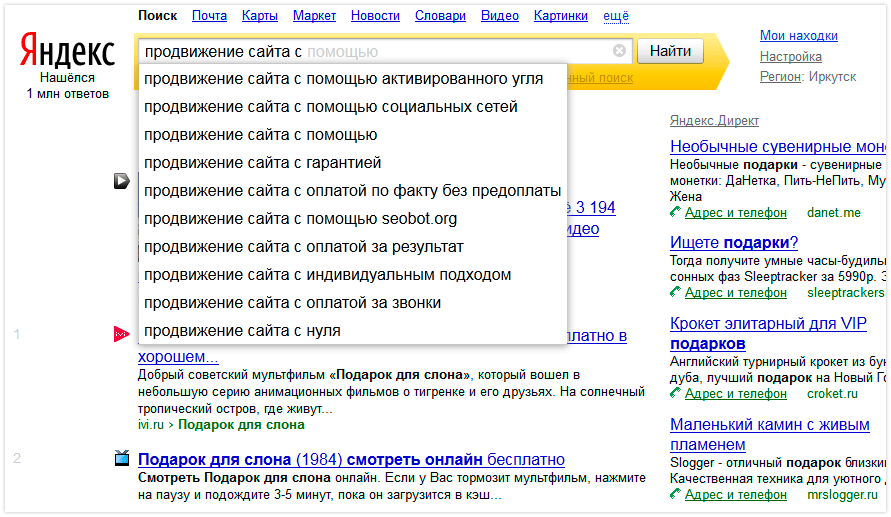The width and height of the screenshot is (891, 517).
Task: Open the Видео tab
Action: click(x=499, y=16)
